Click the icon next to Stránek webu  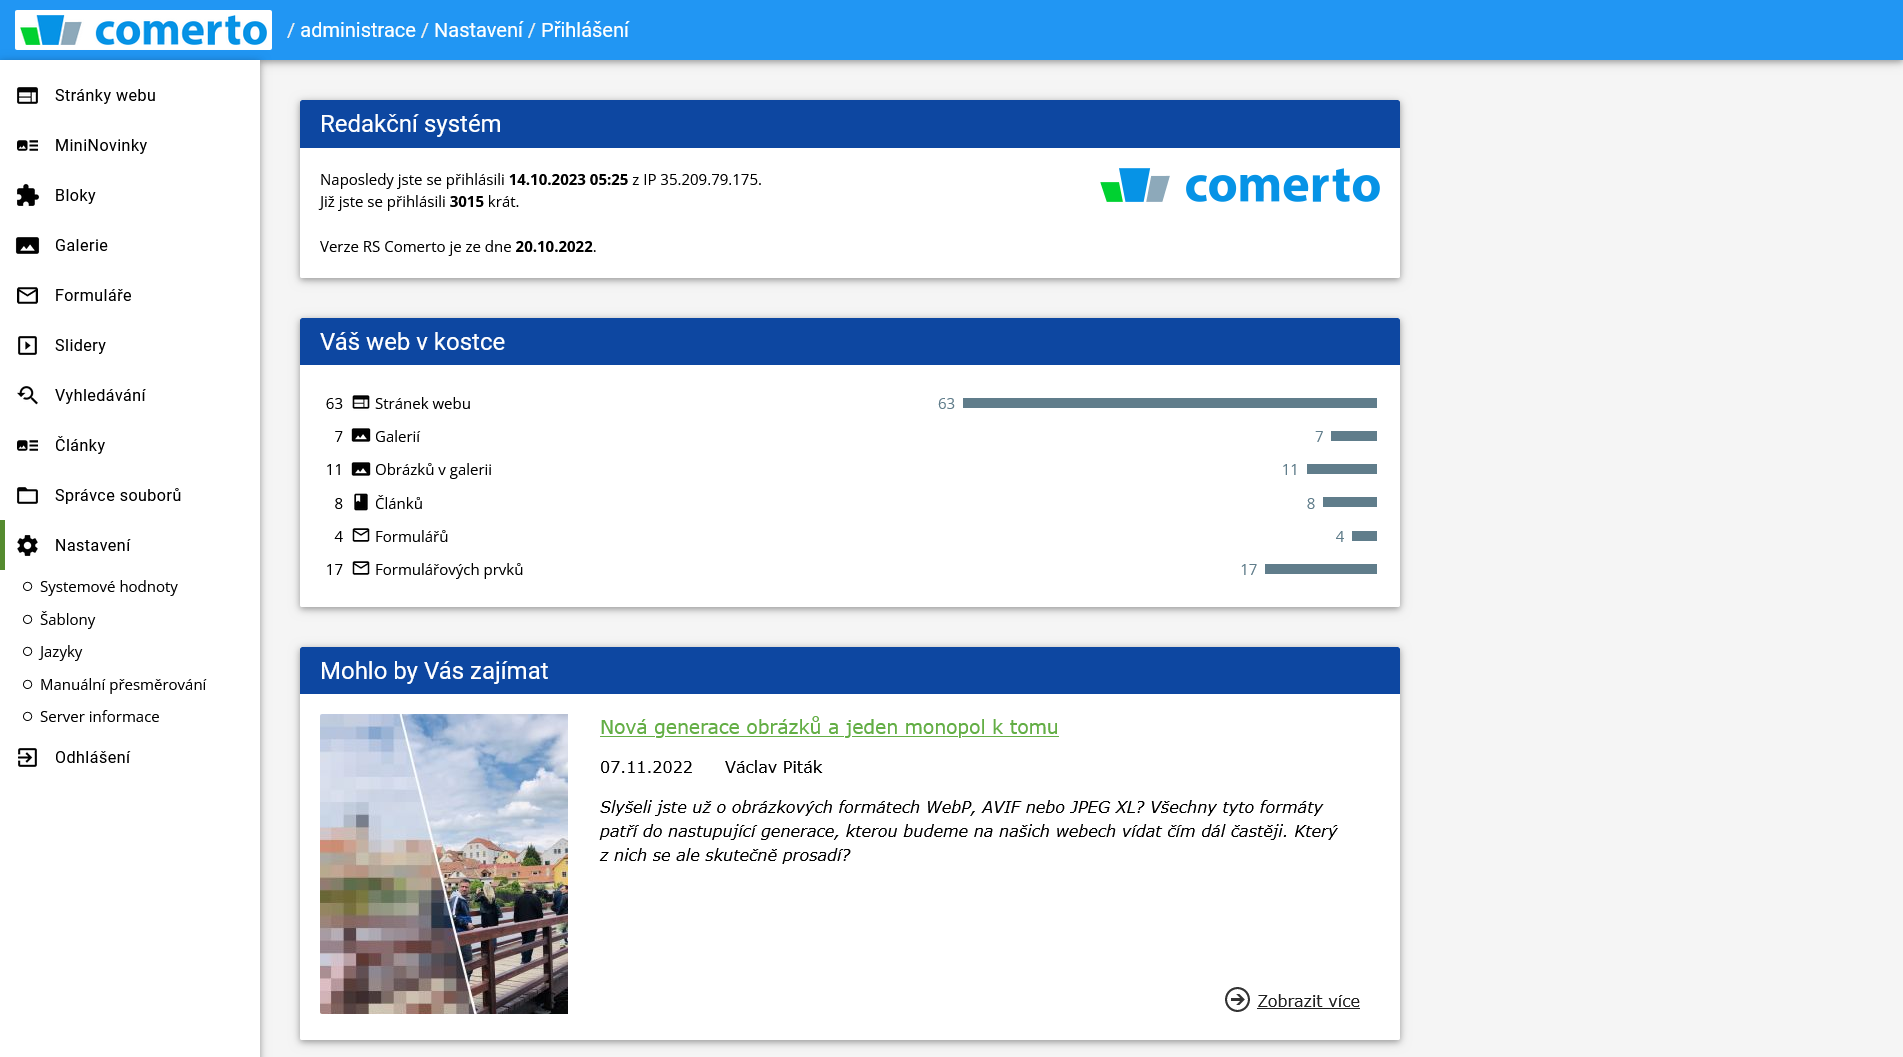point(361,402)
